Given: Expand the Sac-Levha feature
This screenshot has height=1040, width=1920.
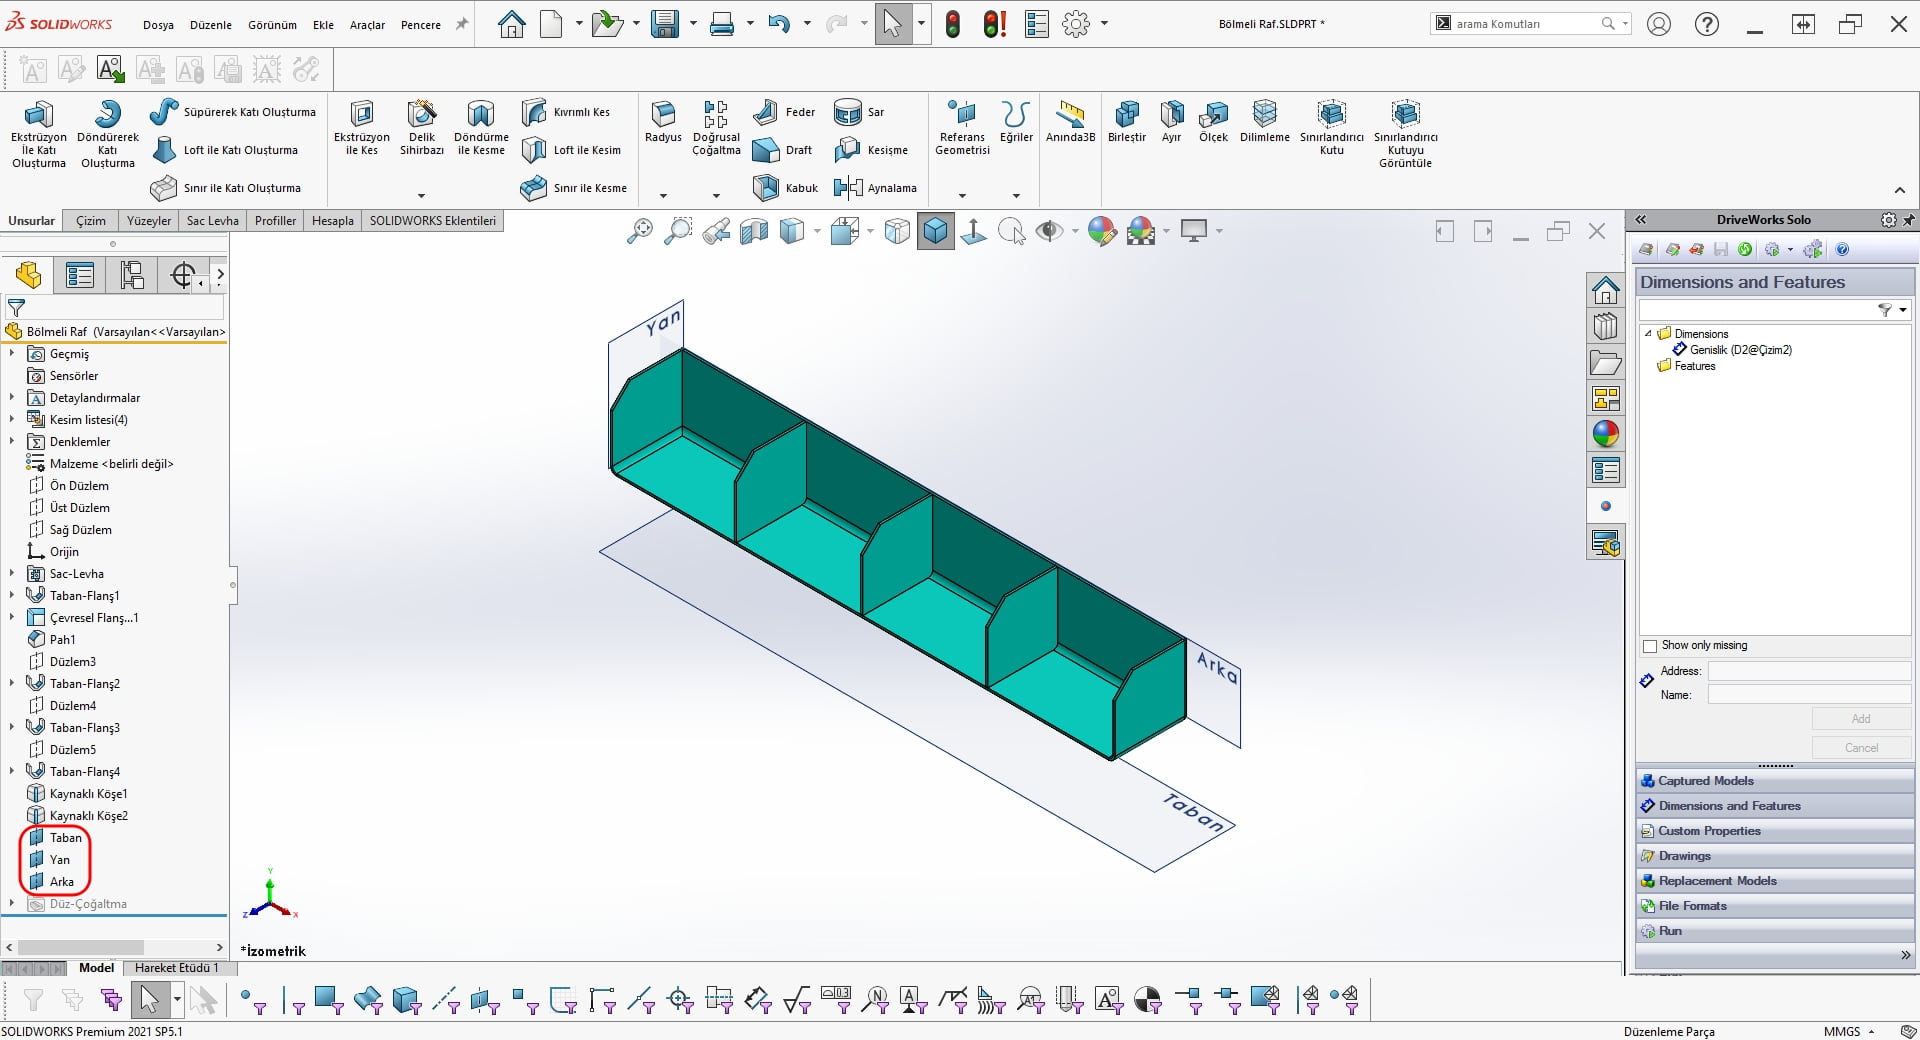Looking at the screenshot, I should [12, 574].
